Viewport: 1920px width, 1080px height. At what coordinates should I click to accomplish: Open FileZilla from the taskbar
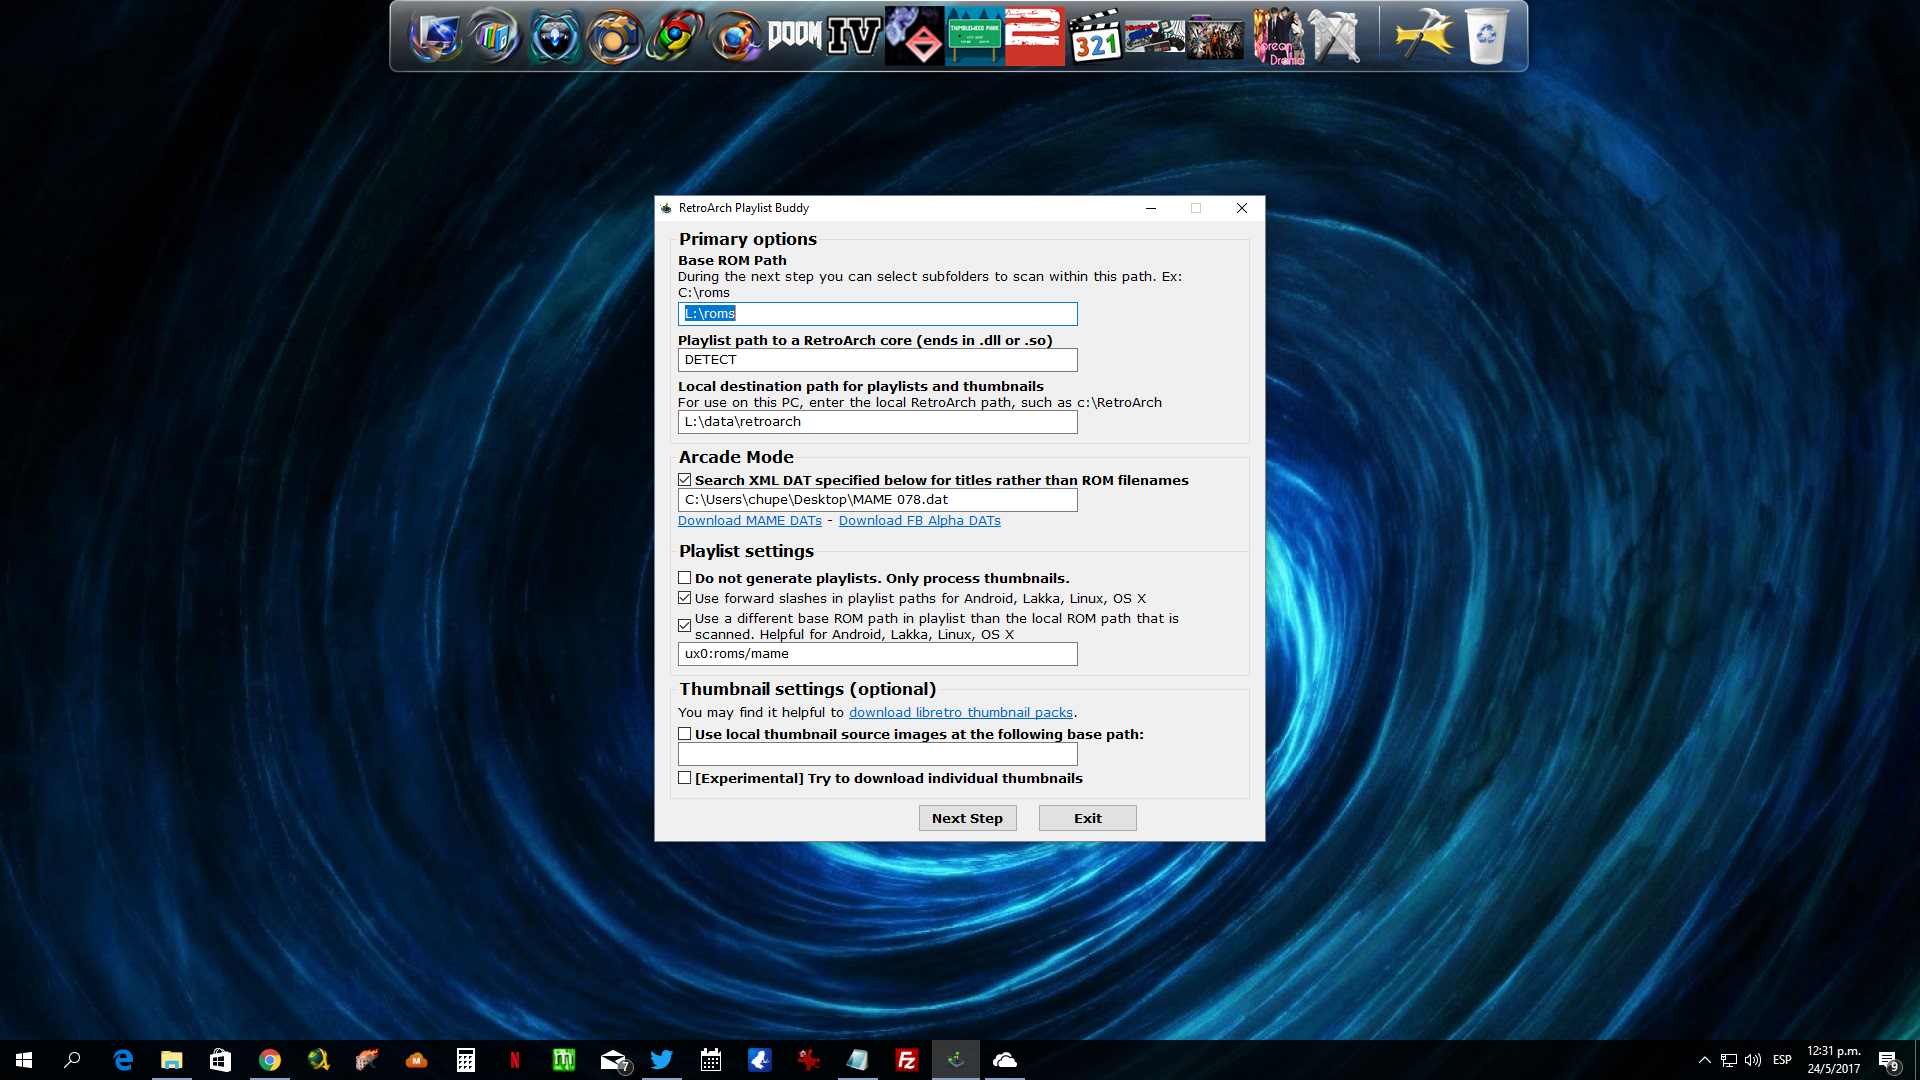[907, 1060]
